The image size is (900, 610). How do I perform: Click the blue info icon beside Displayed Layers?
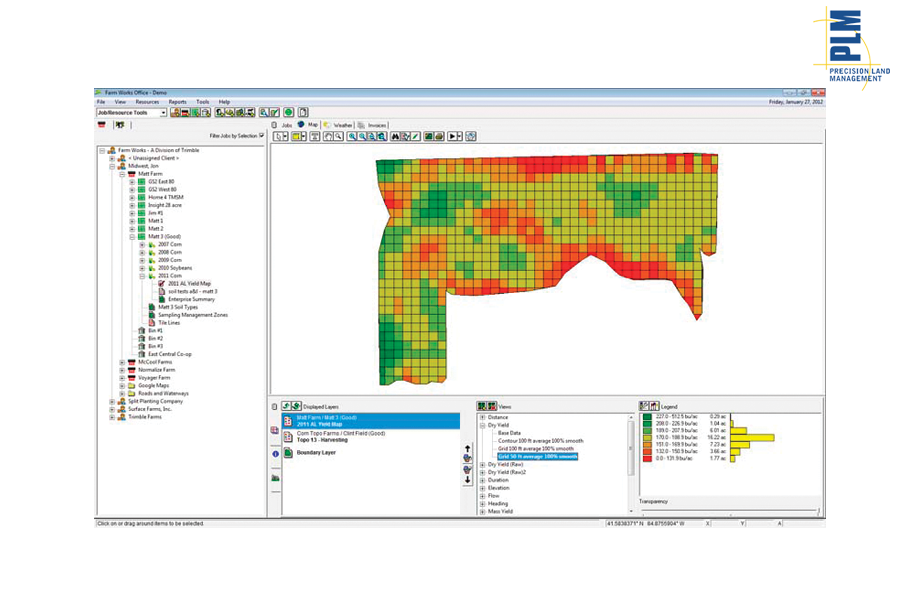click(276, 454)
